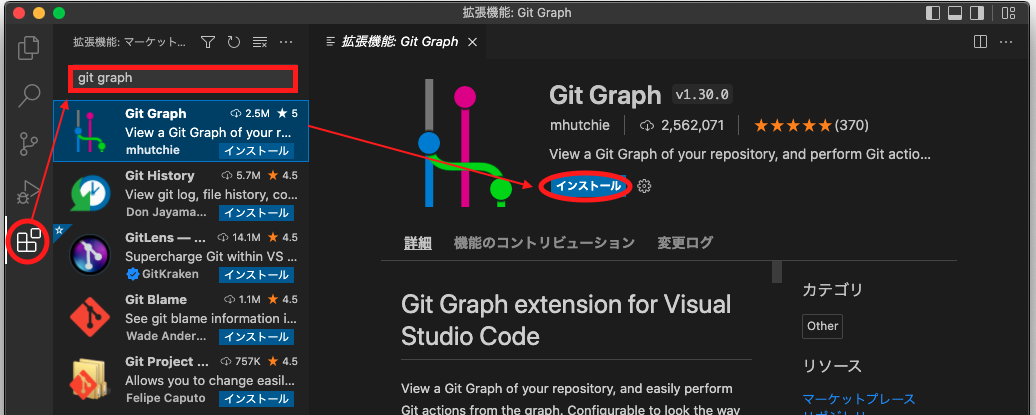Clear extension search results
The image size is (1036, 415).
260,42
